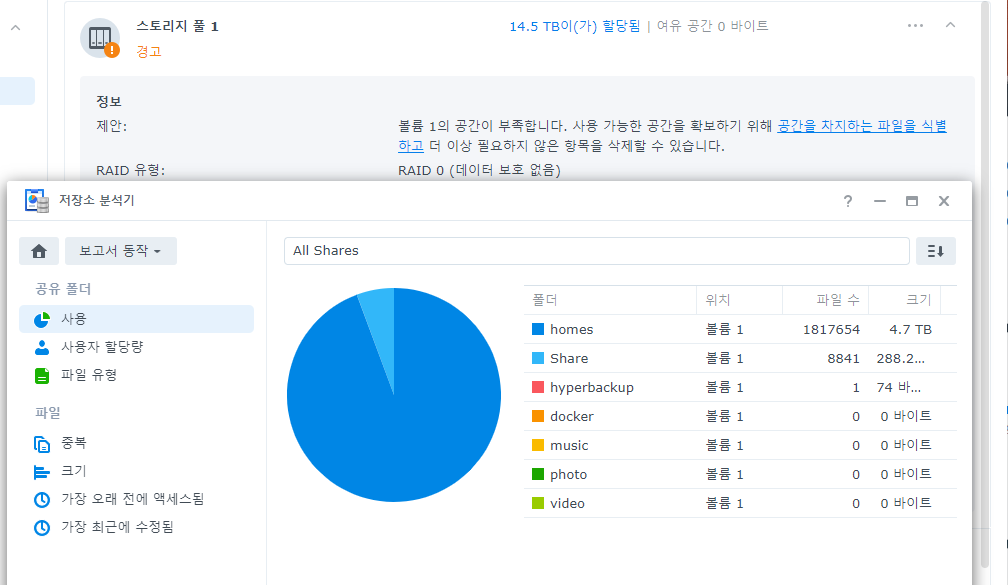Click the 14.5 TB이(가) 할당됨 text

(575, 26)
